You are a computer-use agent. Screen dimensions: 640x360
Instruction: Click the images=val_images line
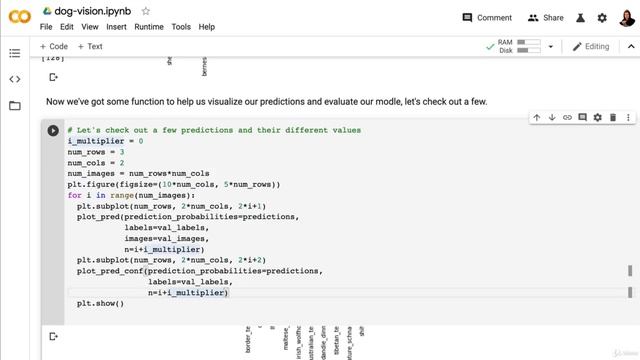167,239
